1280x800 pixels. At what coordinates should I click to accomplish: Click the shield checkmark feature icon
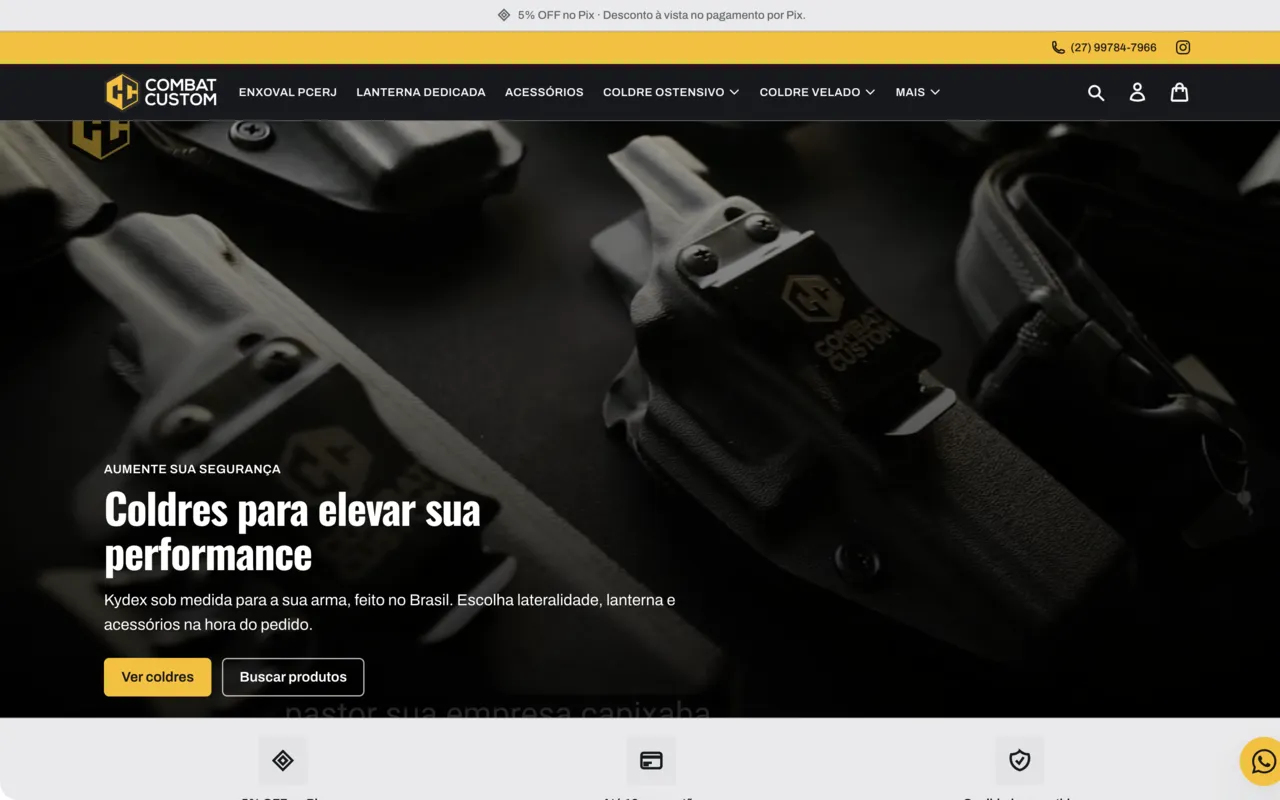pos(1020,761)
